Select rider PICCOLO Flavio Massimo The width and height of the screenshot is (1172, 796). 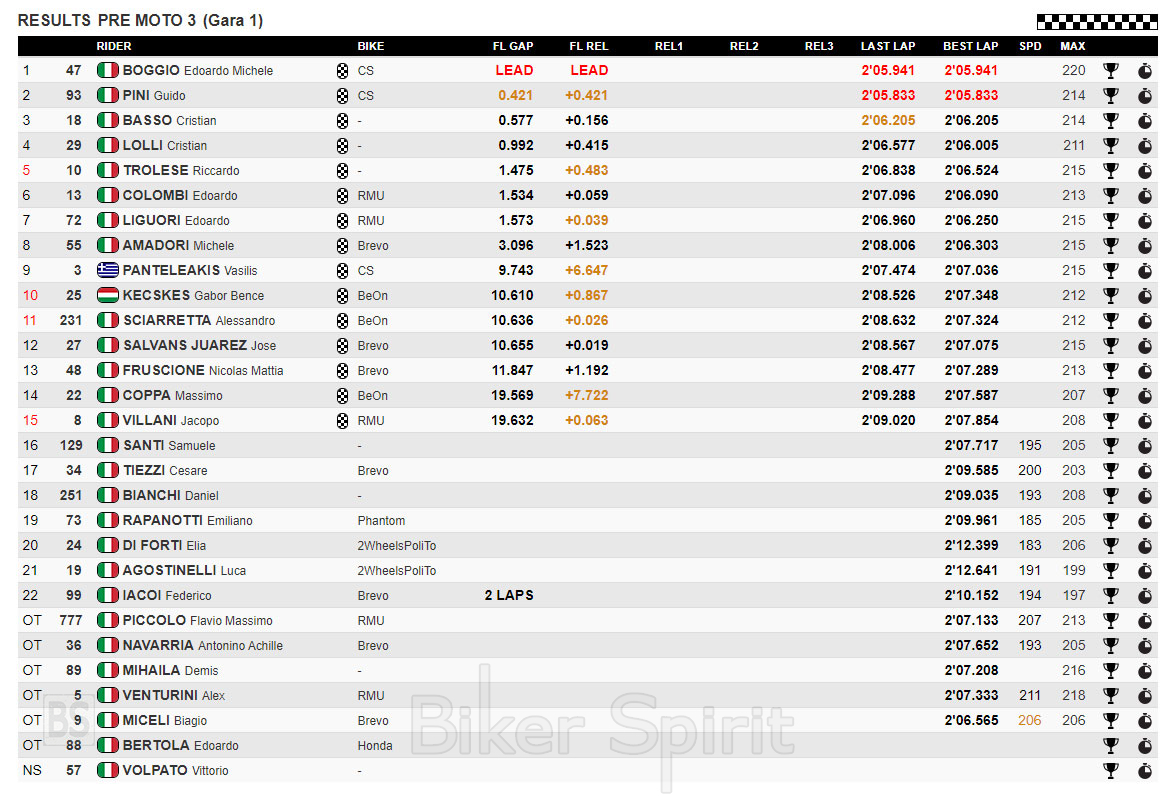tap(197, 620)
